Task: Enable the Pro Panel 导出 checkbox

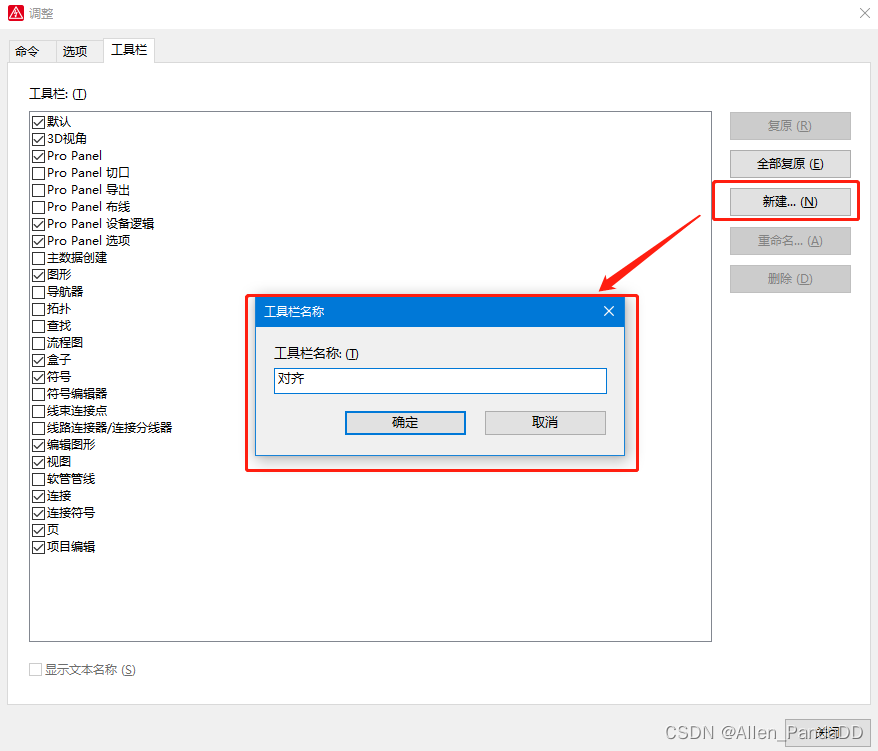Action: (39, 190)
